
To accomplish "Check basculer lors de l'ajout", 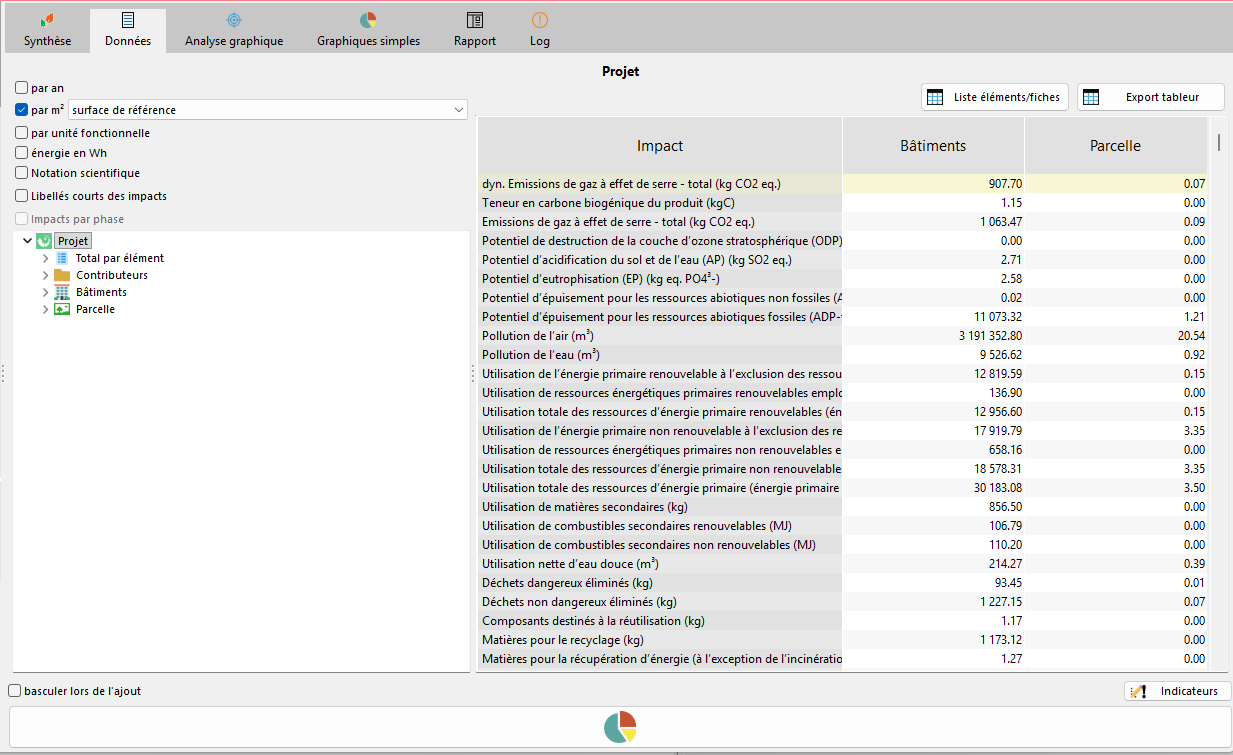I will click(14, 690).
